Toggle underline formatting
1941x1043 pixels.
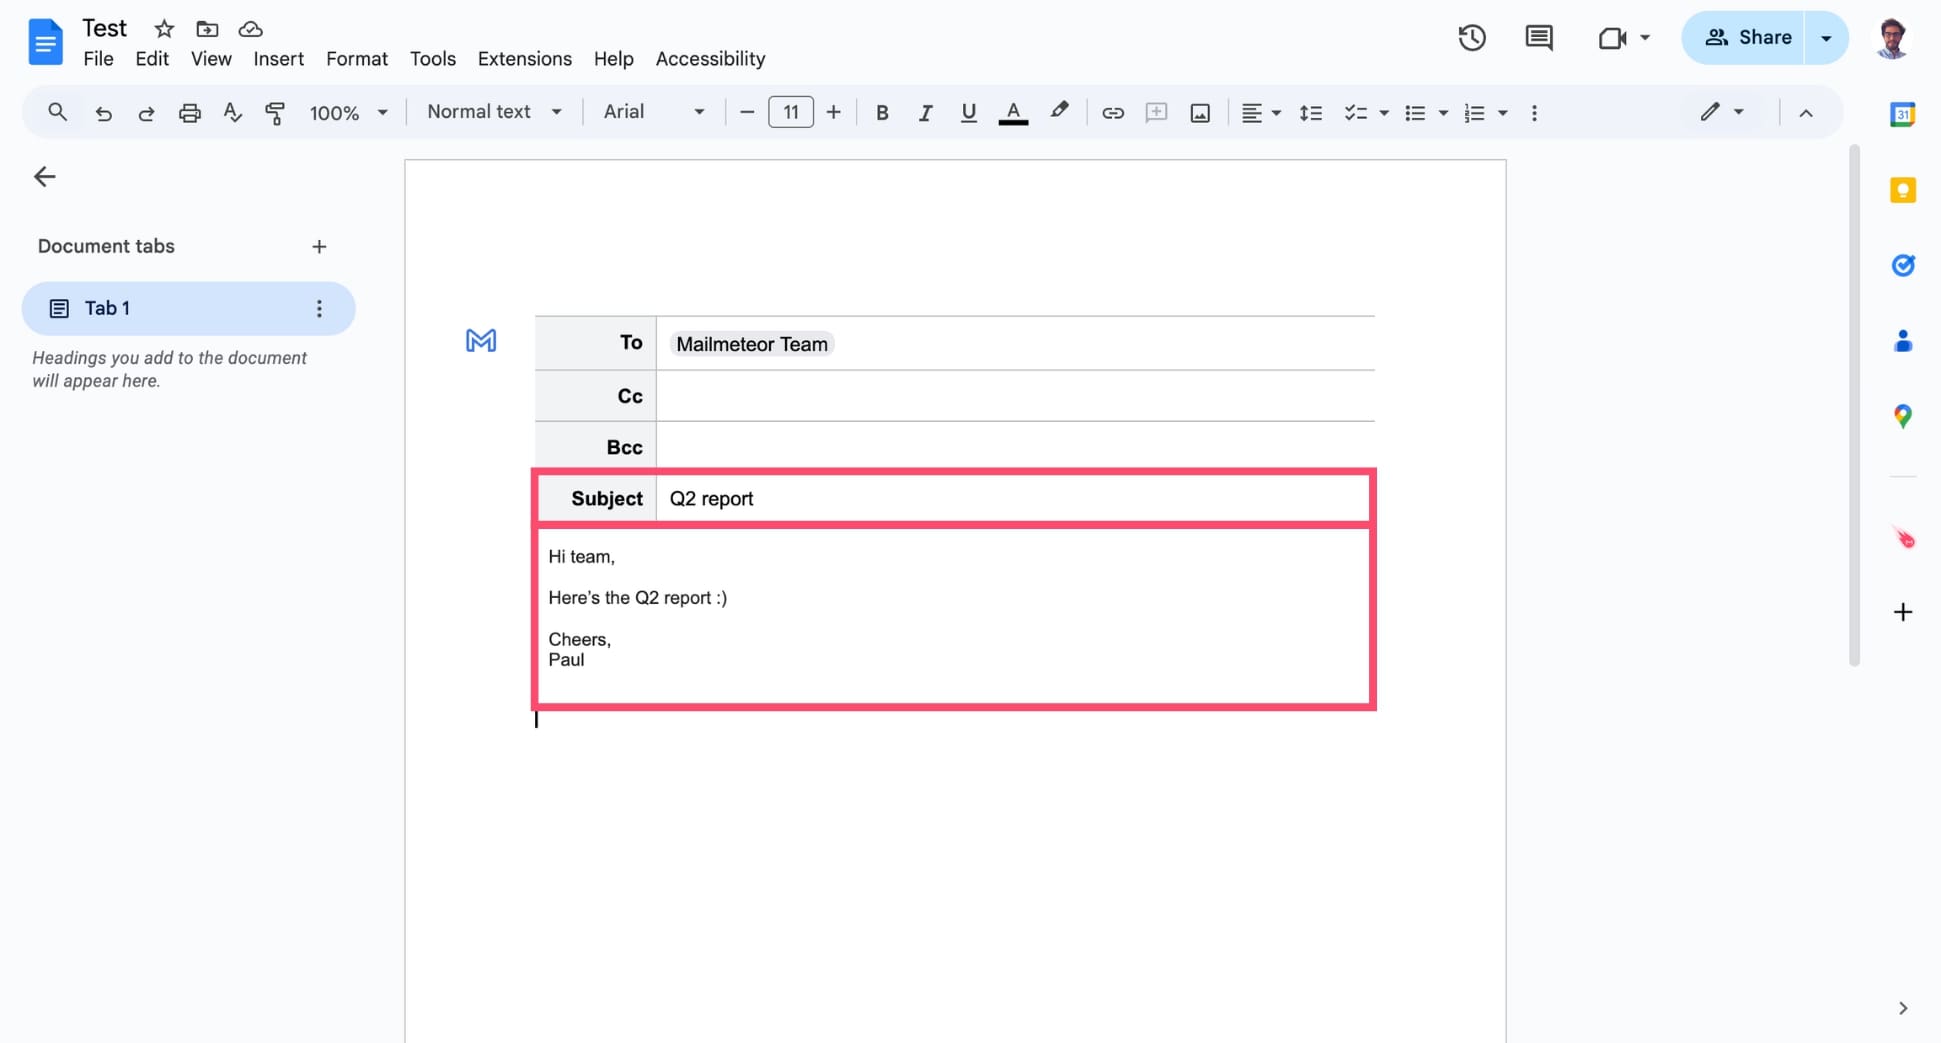(968, 112)
